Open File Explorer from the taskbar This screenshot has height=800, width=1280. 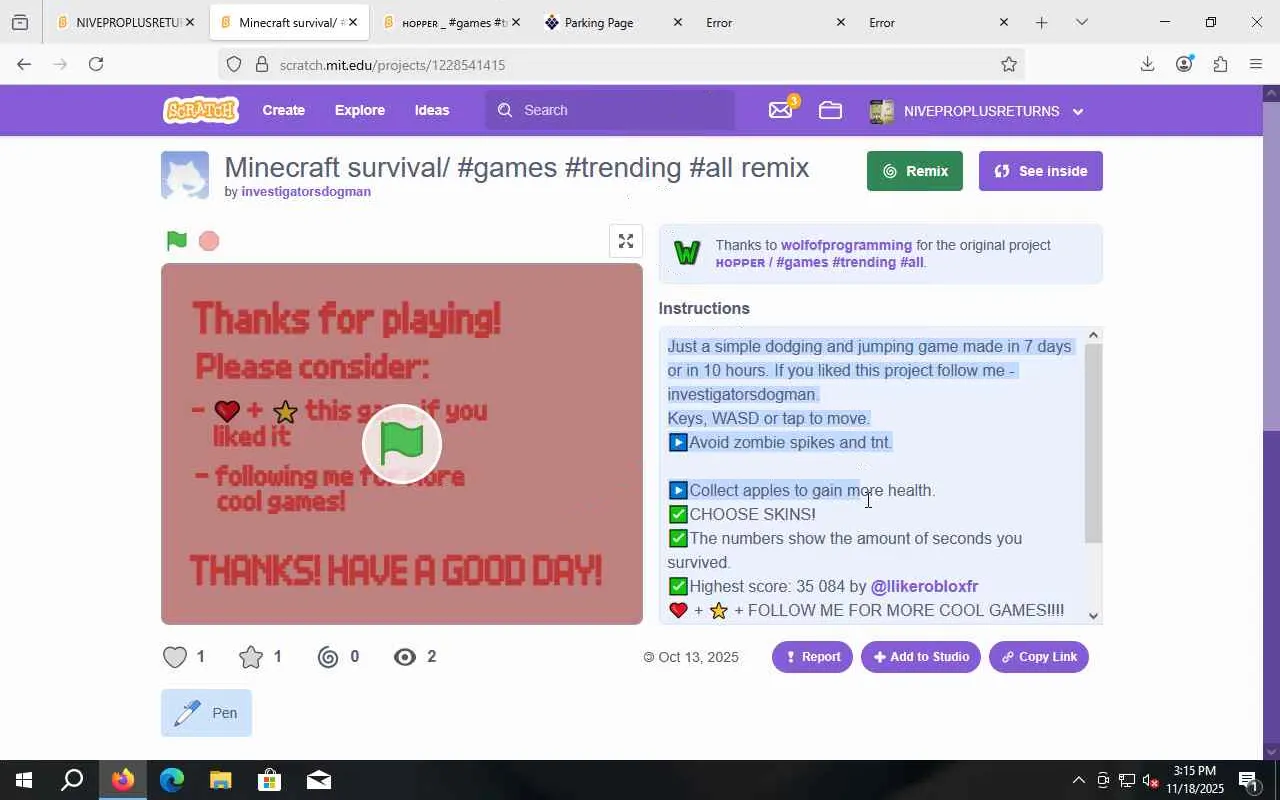[220, 780]
